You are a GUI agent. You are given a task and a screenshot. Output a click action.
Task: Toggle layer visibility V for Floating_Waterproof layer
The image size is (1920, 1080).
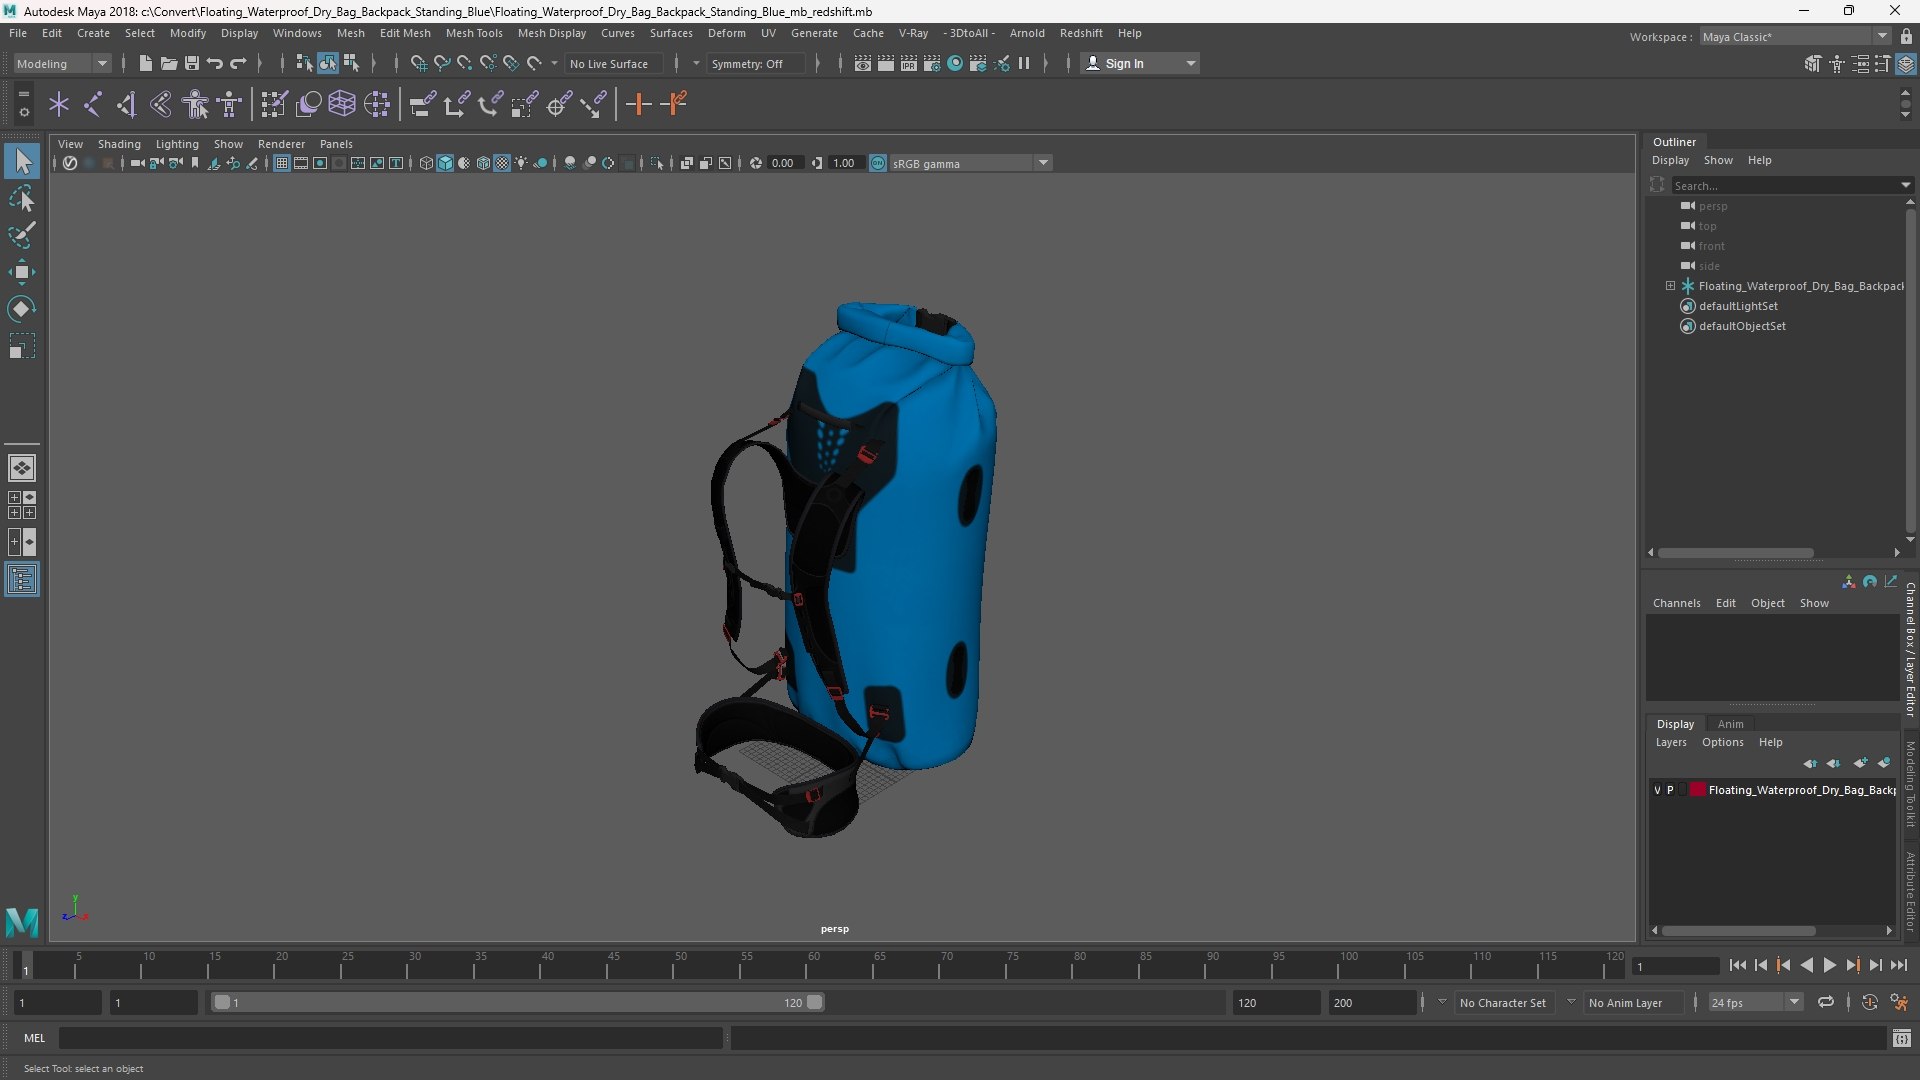coord(1657,790)
